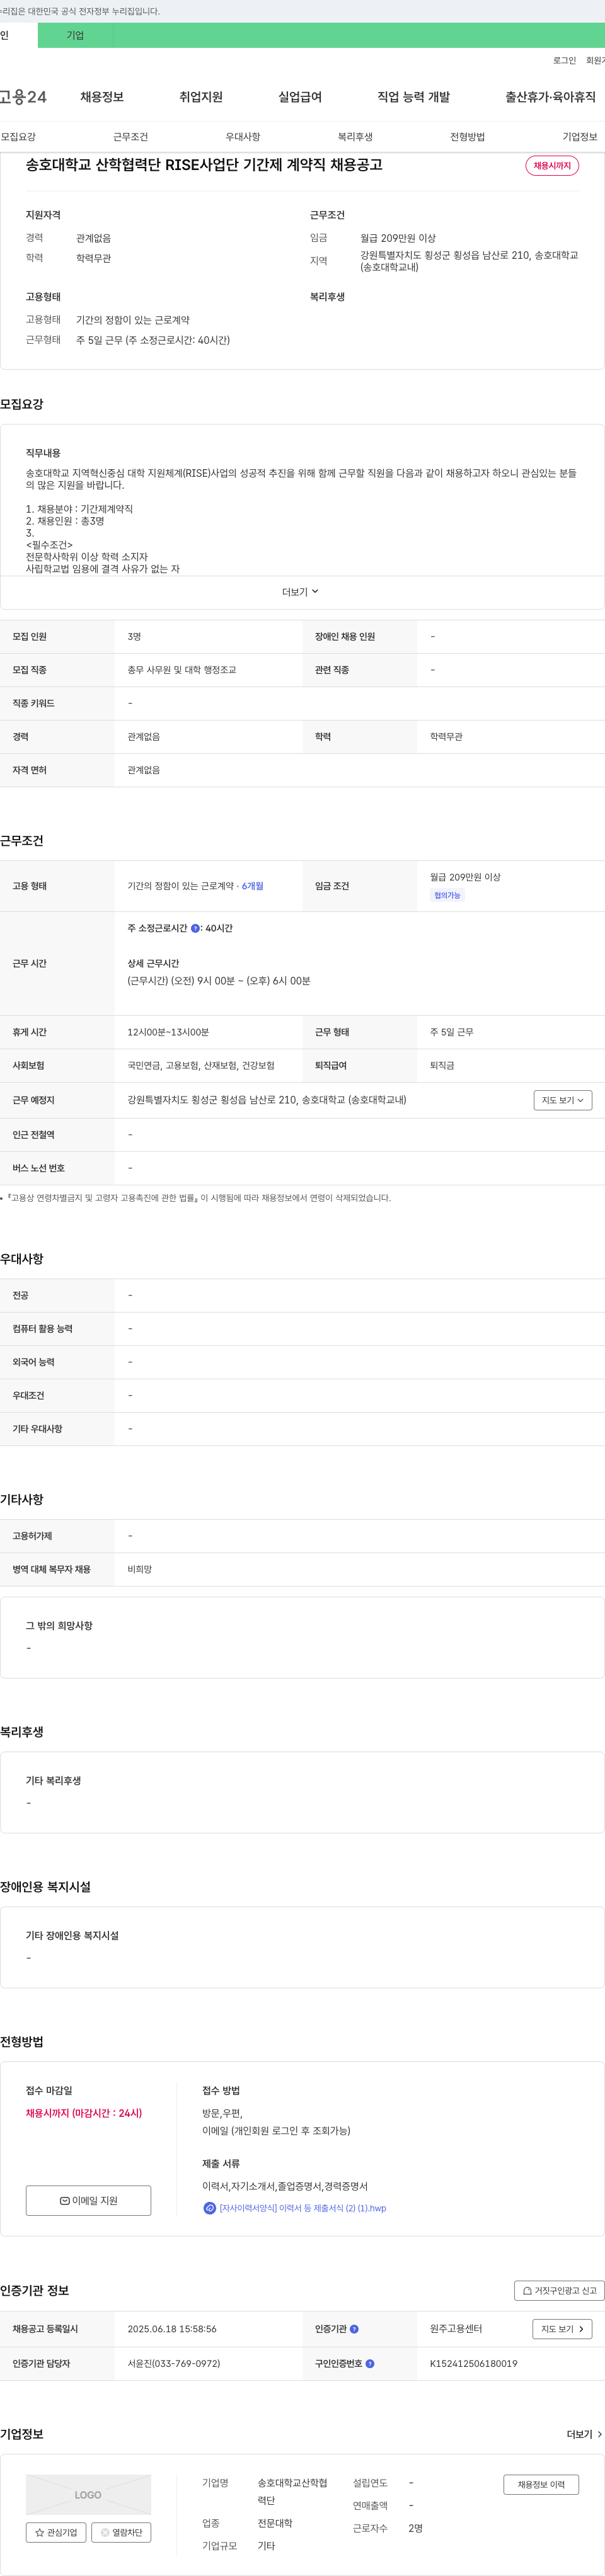Open 더보기 in 기업정보 section
The image size is (605, 2576).
(x=584, y=2434)
